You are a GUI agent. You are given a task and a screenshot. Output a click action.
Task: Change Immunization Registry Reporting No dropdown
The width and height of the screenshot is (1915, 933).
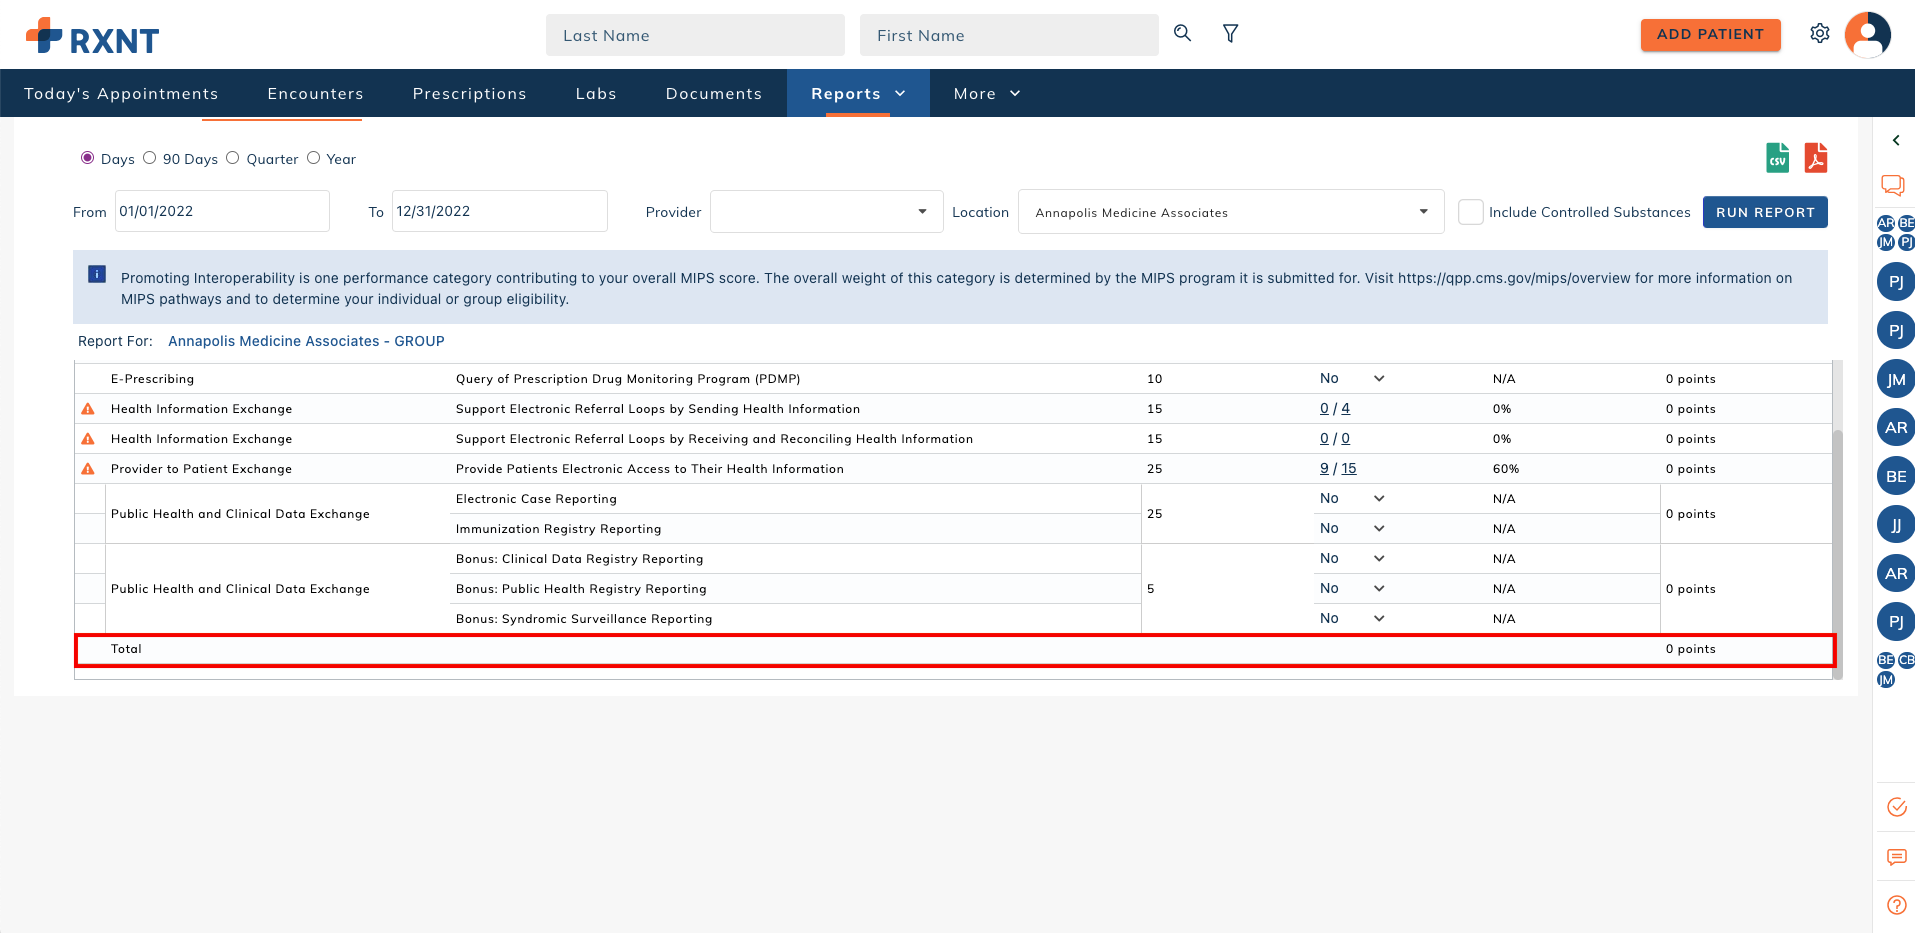[1352, 529]
